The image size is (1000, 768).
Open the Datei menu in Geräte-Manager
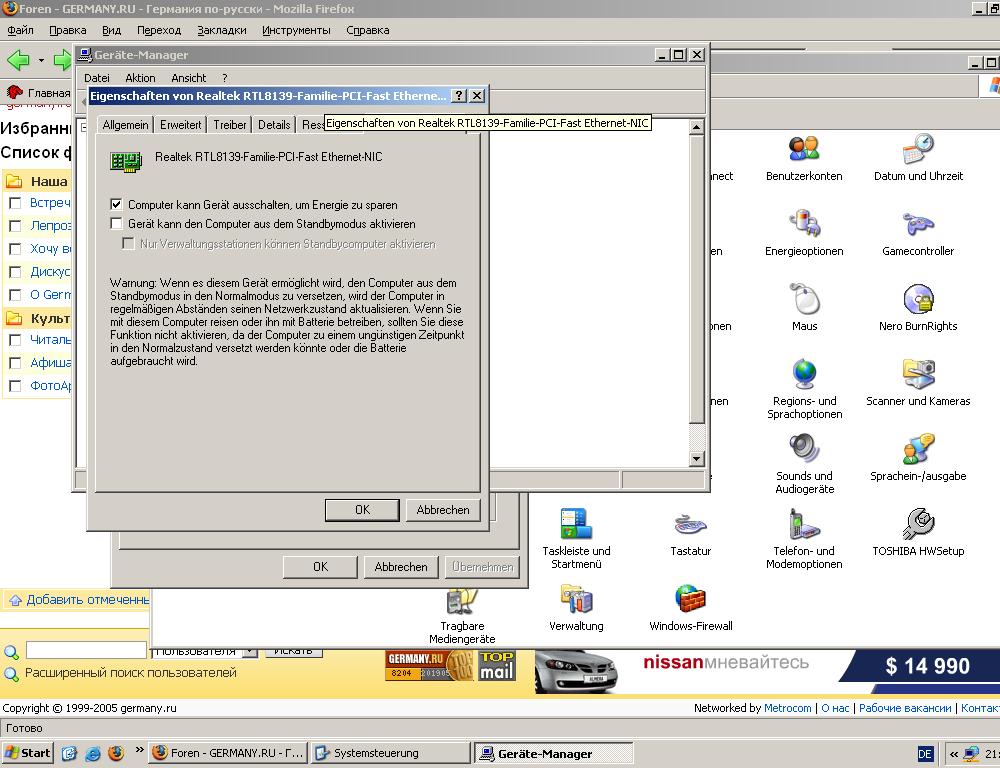point(97,78)
